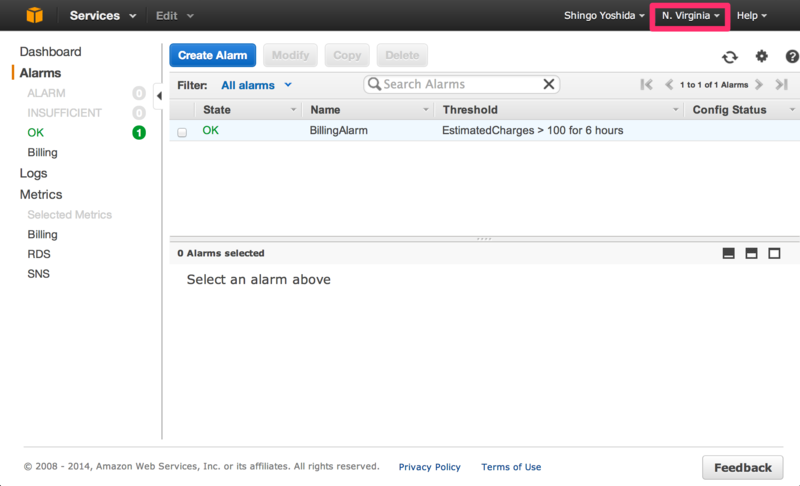This screenshot has width=800, height=486.
Task: Go to previous page of alarms
Action: coord(669,85)
